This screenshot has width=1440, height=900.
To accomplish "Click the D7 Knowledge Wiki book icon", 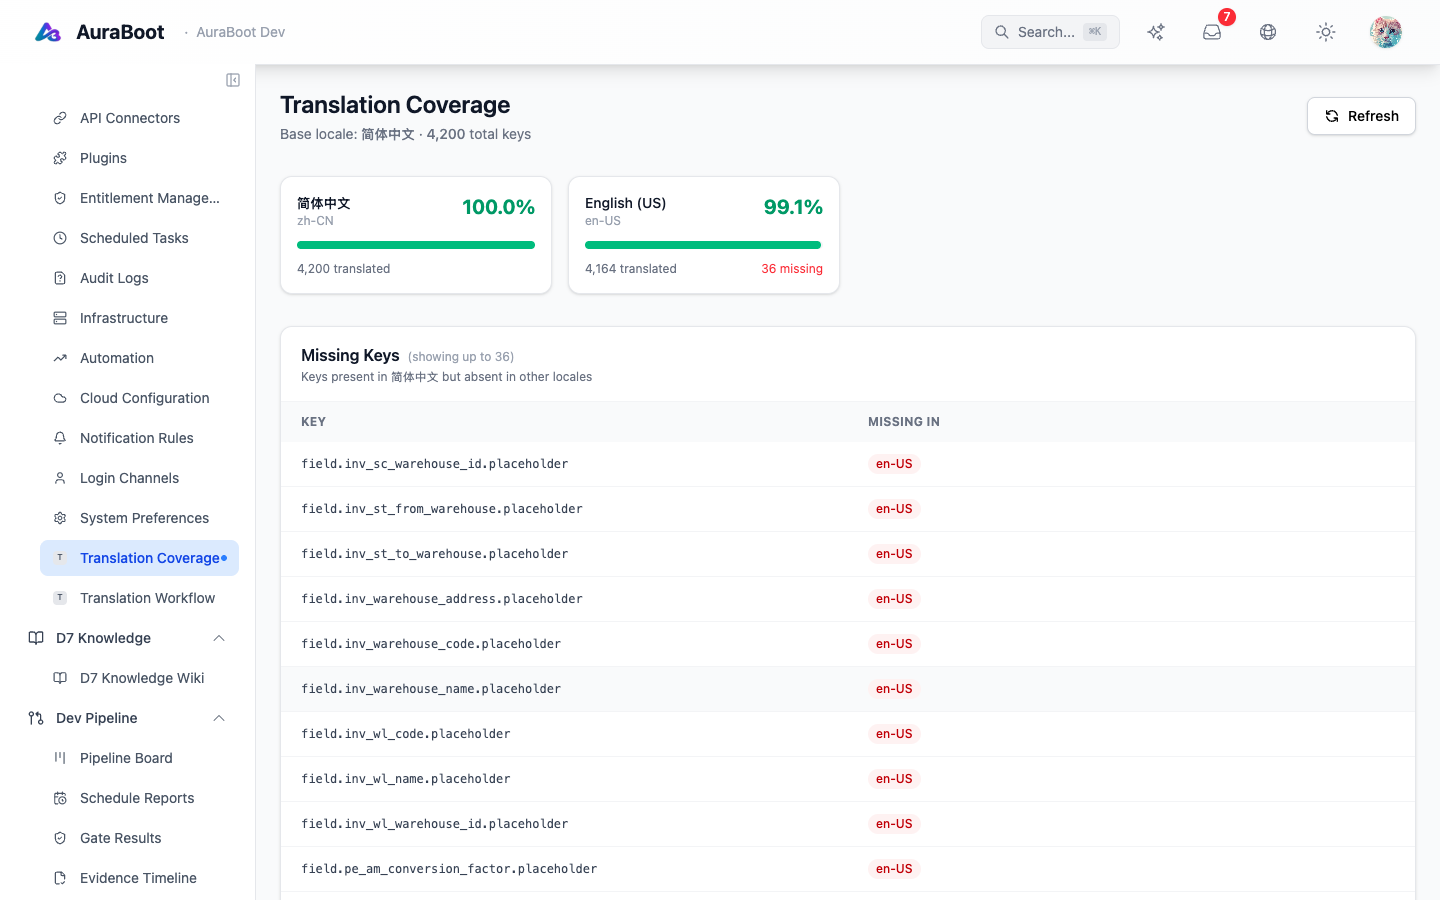I will pyautogui.click(x=60, y=678).
